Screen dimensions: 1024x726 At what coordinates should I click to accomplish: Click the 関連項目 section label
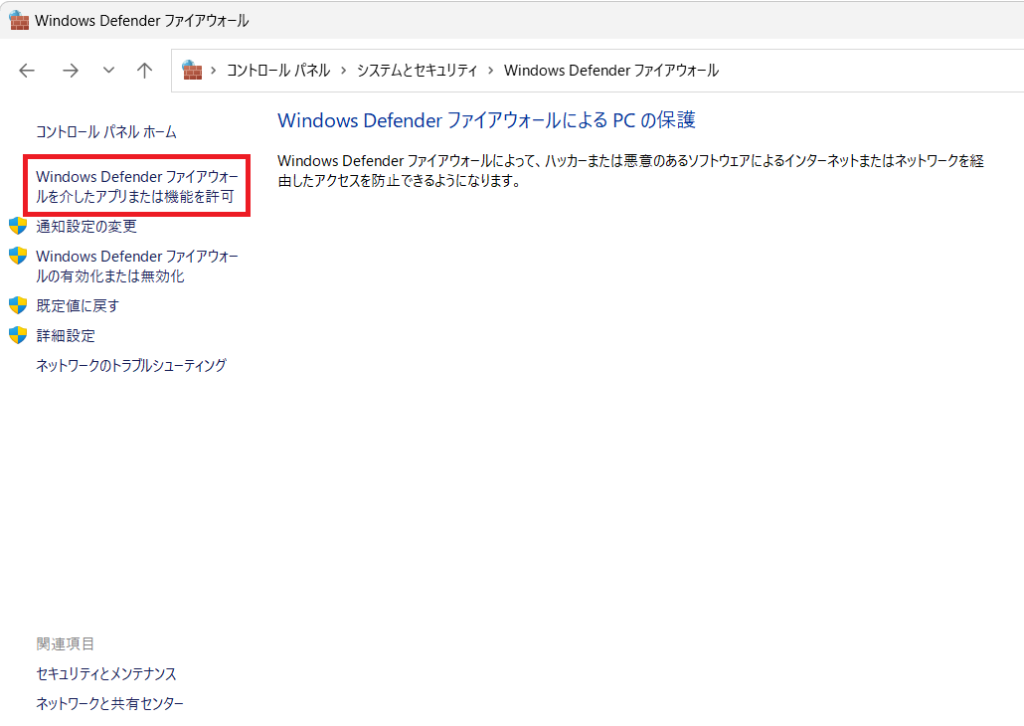[65, 644]
